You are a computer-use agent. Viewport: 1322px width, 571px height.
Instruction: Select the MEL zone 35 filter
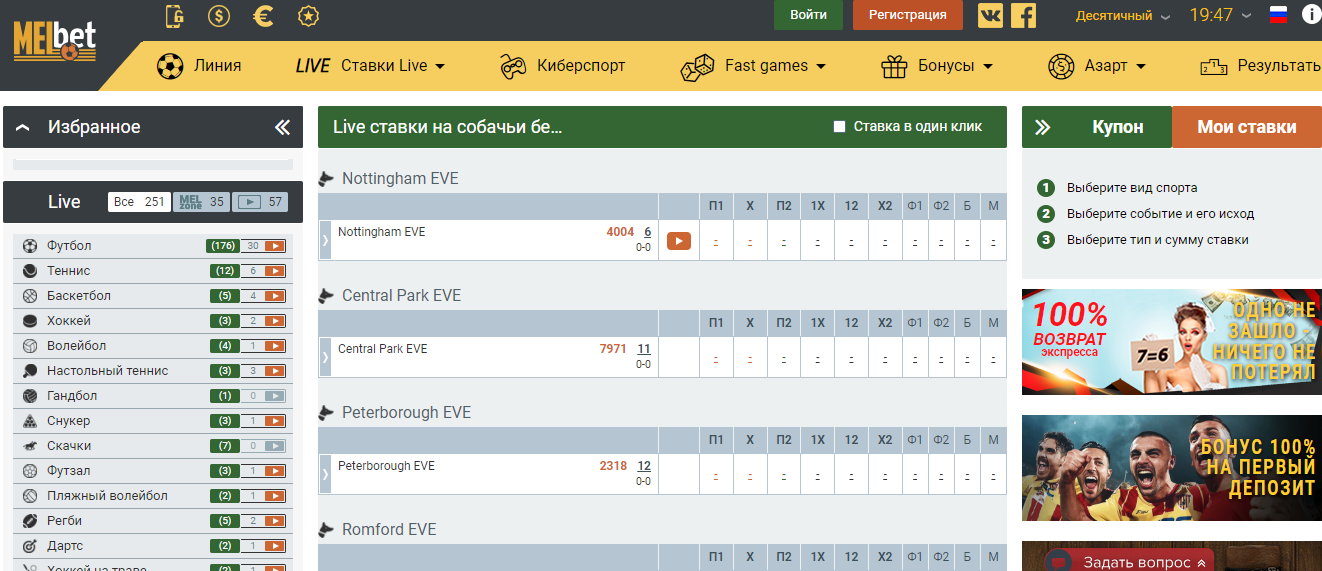(x=202, y=202)
